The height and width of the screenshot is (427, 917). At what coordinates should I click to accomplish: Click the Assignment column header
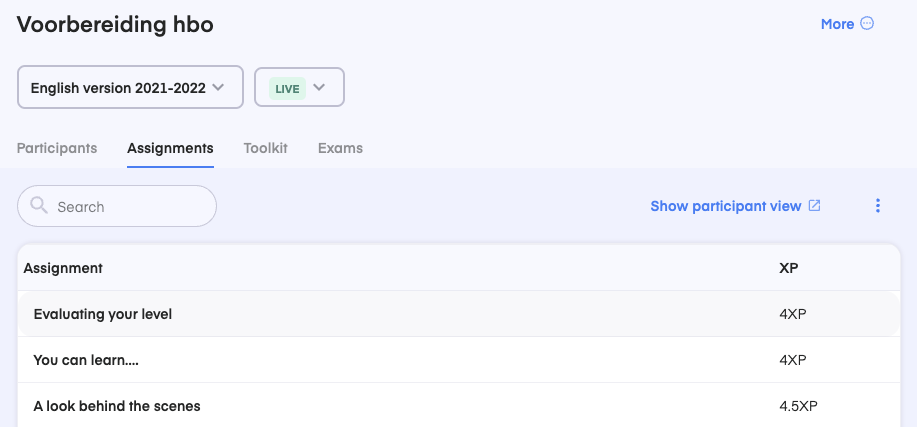[x=63, y=268]
